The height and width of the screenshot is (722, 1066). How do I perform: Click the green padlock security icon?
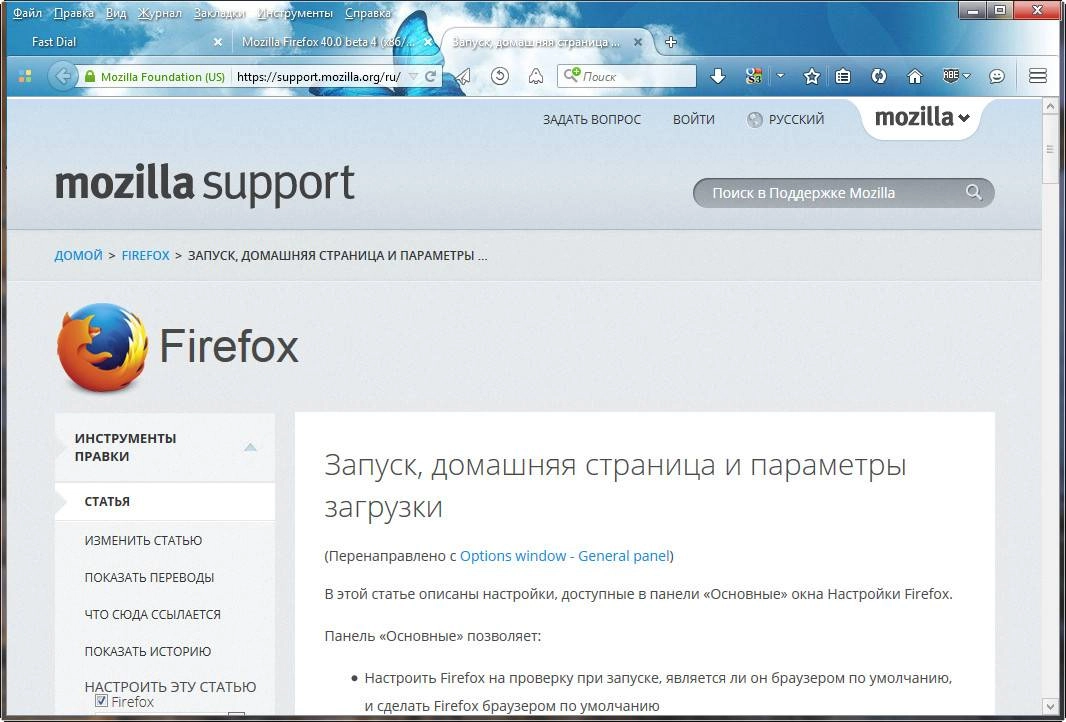click(90, 77)
